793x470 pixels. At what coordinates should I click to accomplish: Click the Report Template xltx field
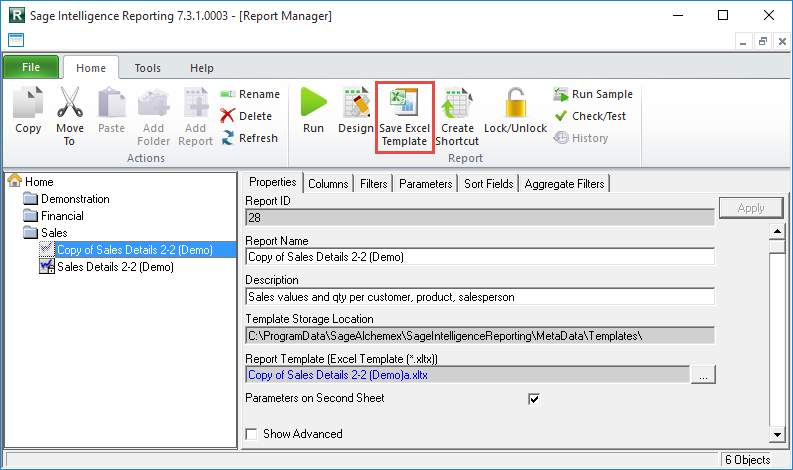pos(468,375)
